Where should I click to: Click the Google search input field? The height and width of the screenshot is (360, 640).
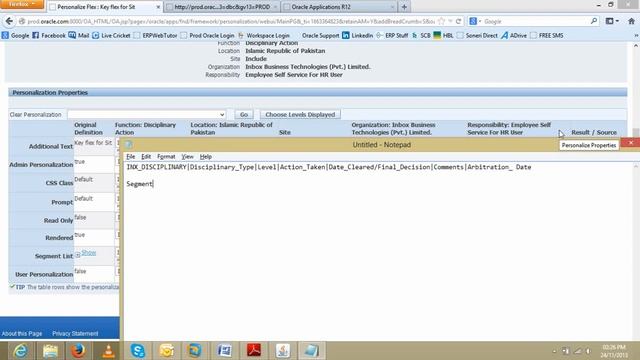536,21
